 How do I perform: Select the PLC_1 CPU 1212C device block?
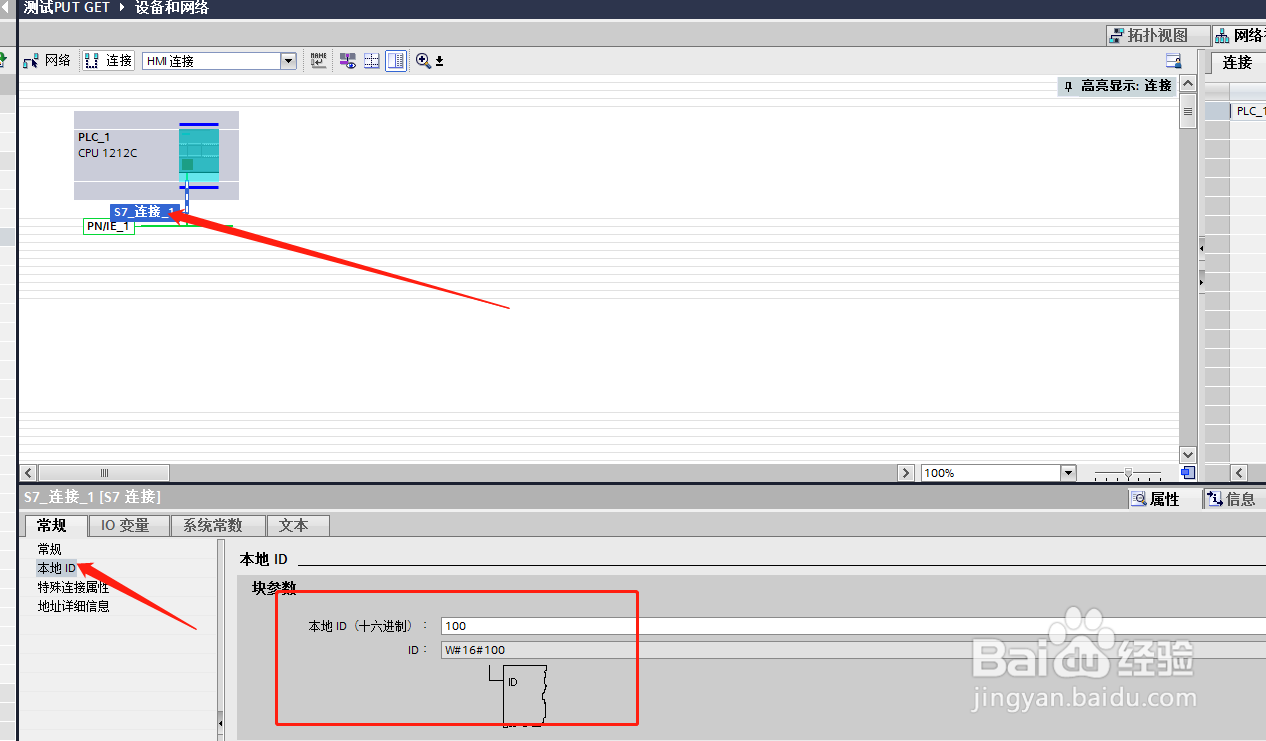coord(156,155)
